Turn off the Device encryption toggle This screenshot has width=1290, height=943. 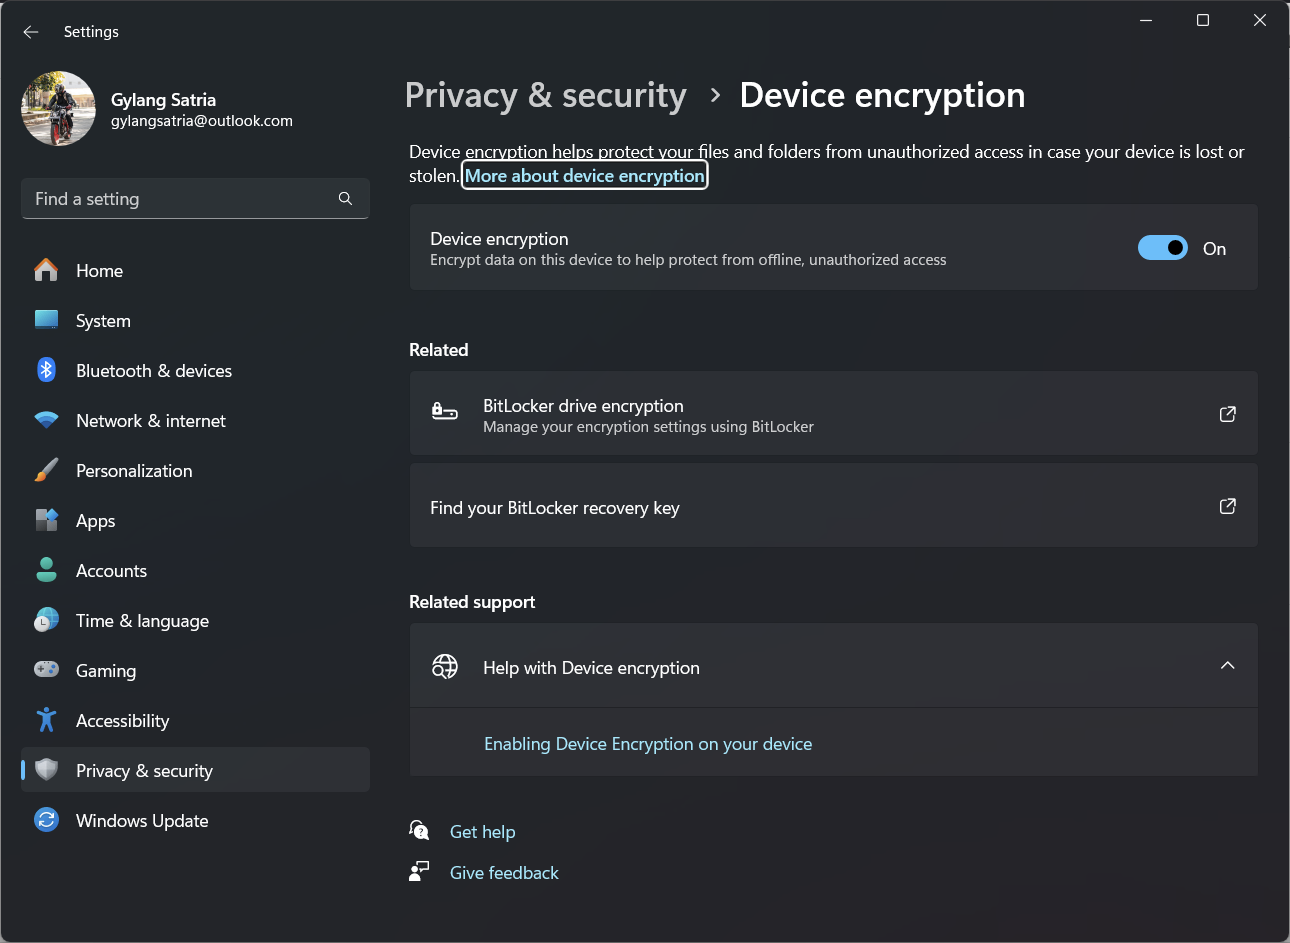pyautogui.click(x=1163, y=248)
